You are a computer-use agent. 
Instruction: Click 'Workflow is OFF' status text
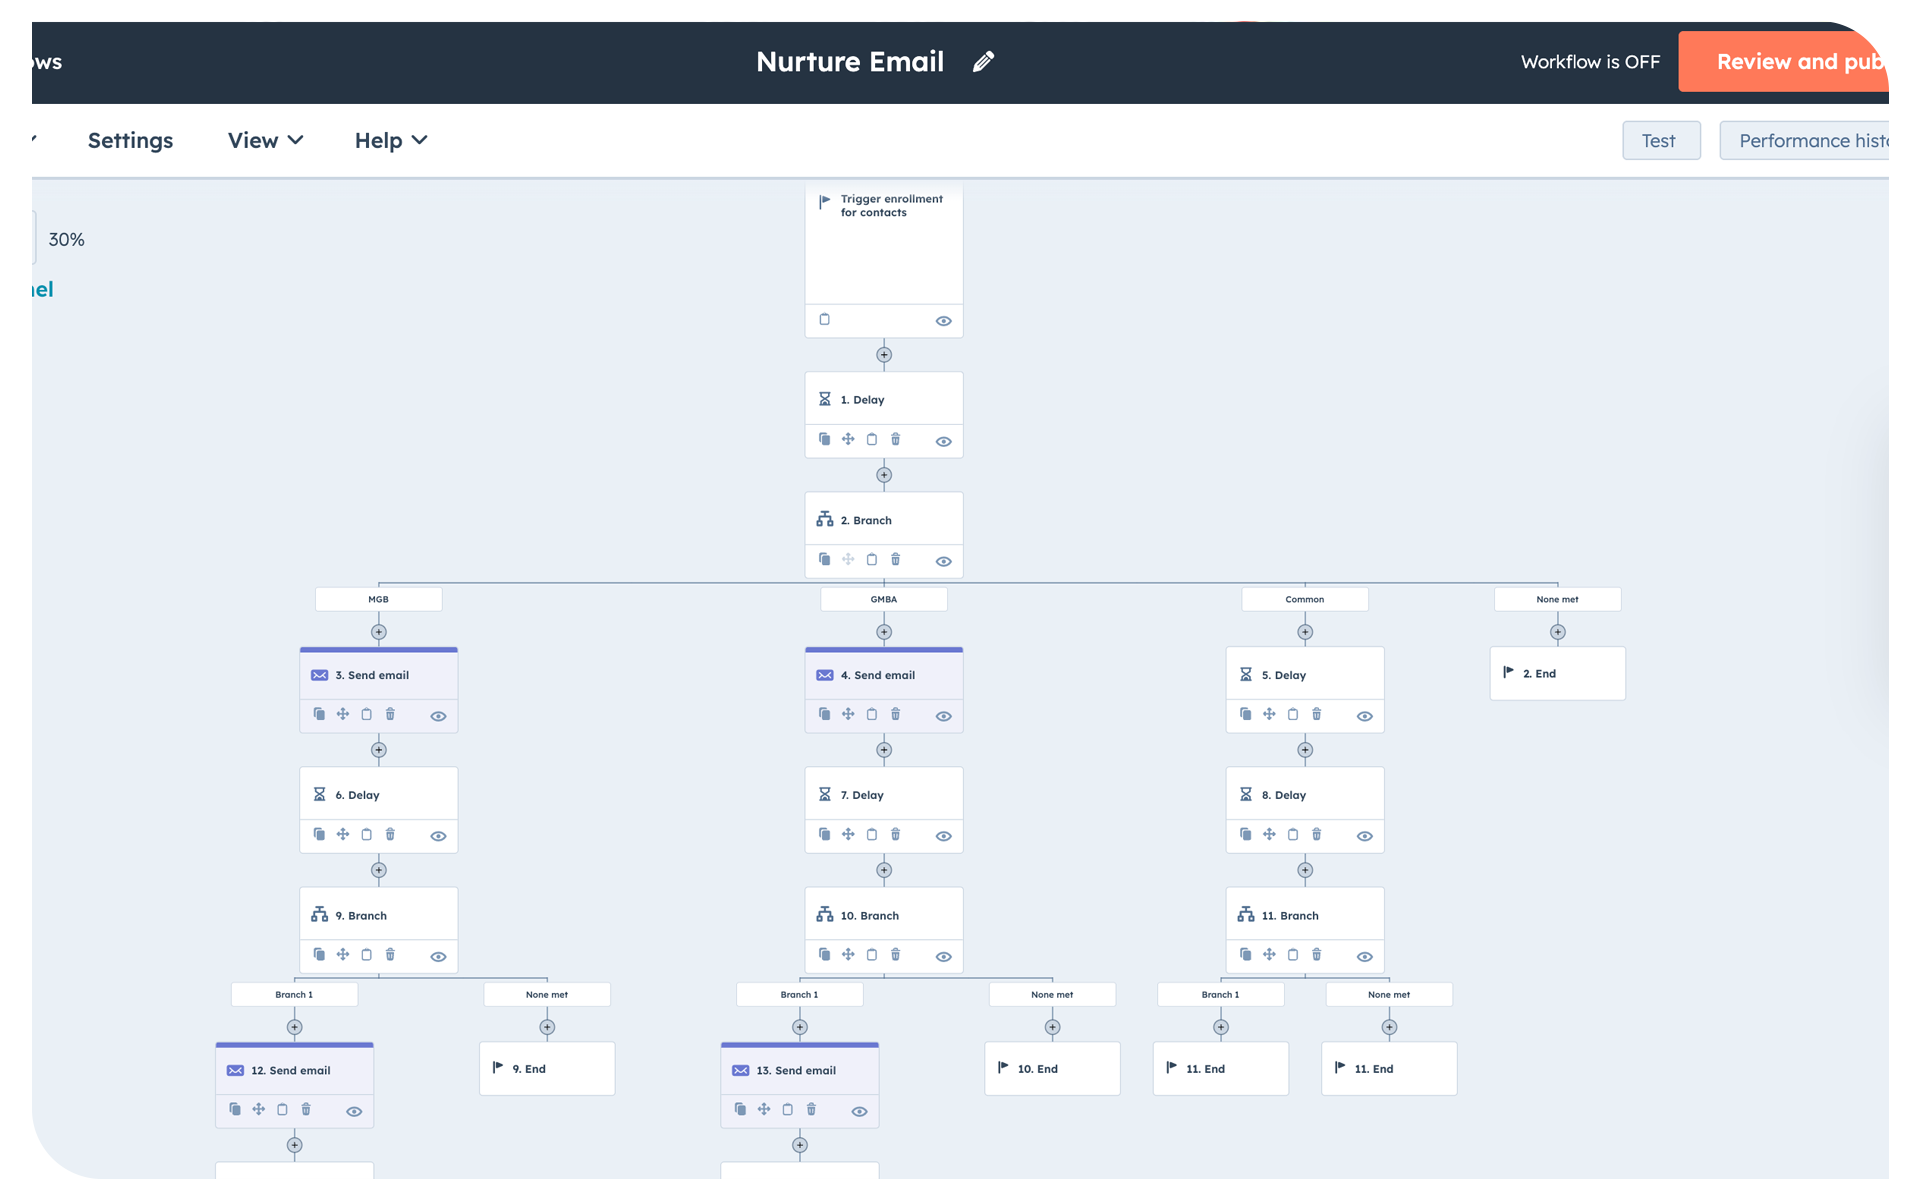(1590, 61)
